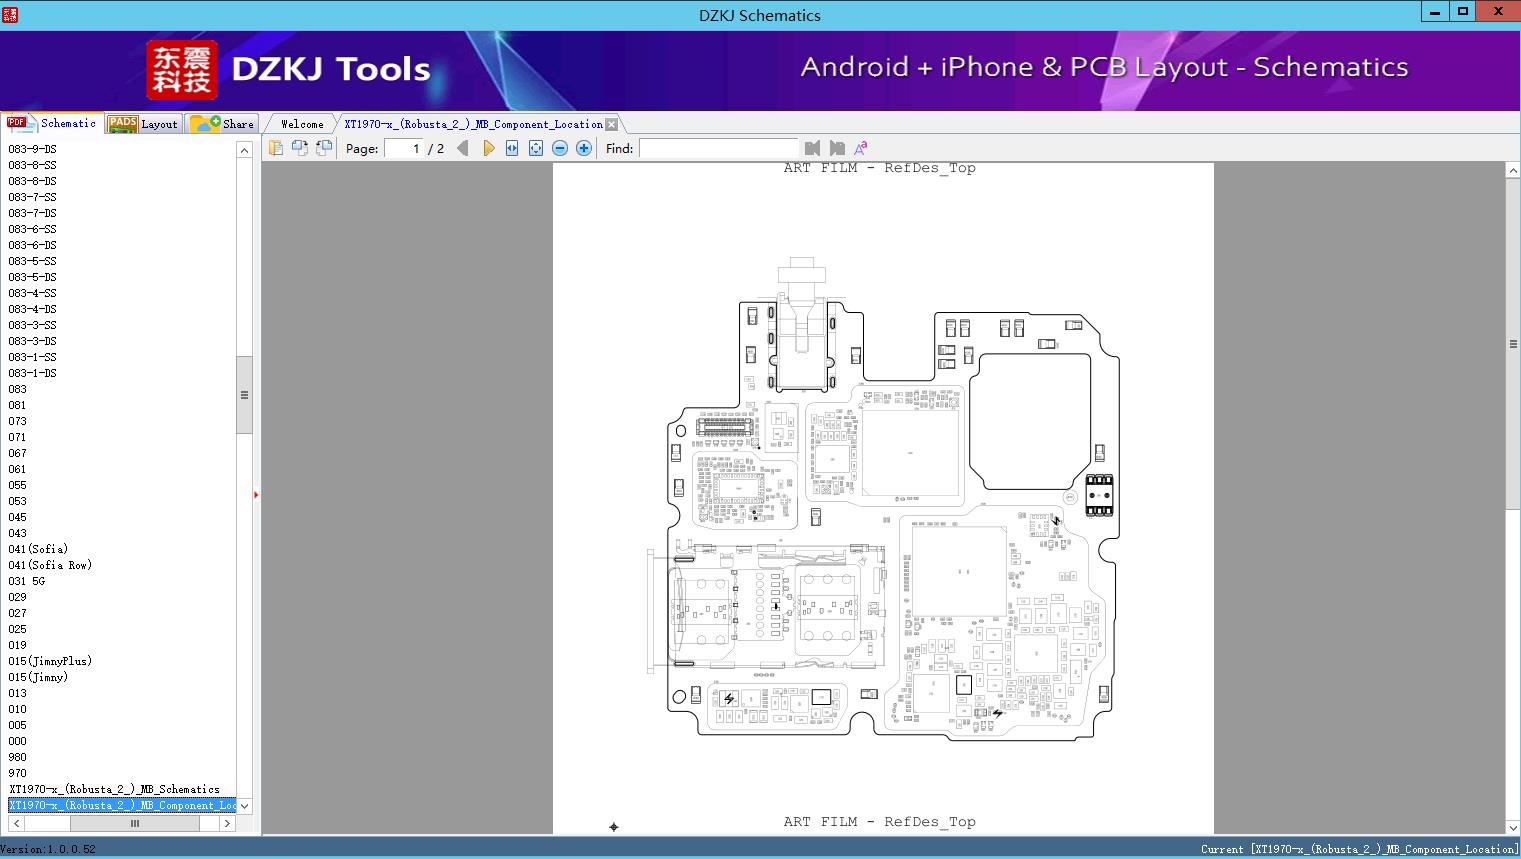Image resolution: width=1521 pixels, height=859 pixels.
Task: Find next match icon
Action: [837, 148]
